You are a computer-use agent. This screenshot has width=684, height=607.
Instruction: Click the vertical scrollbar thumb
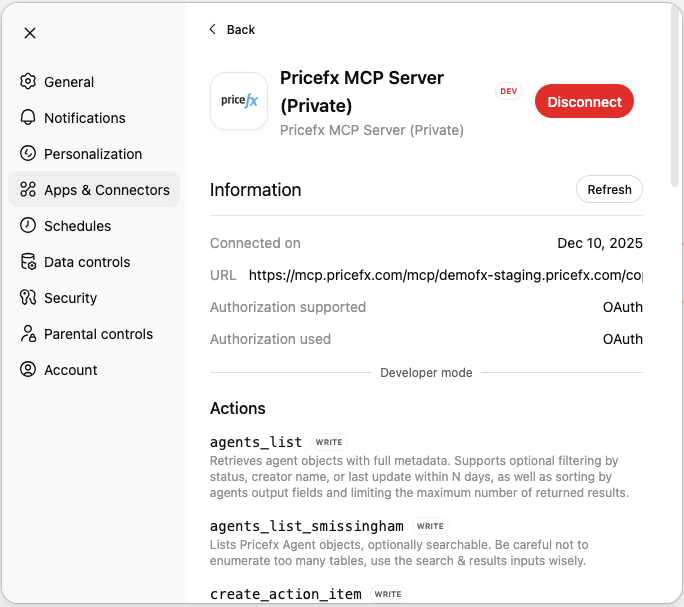point(675,97)
